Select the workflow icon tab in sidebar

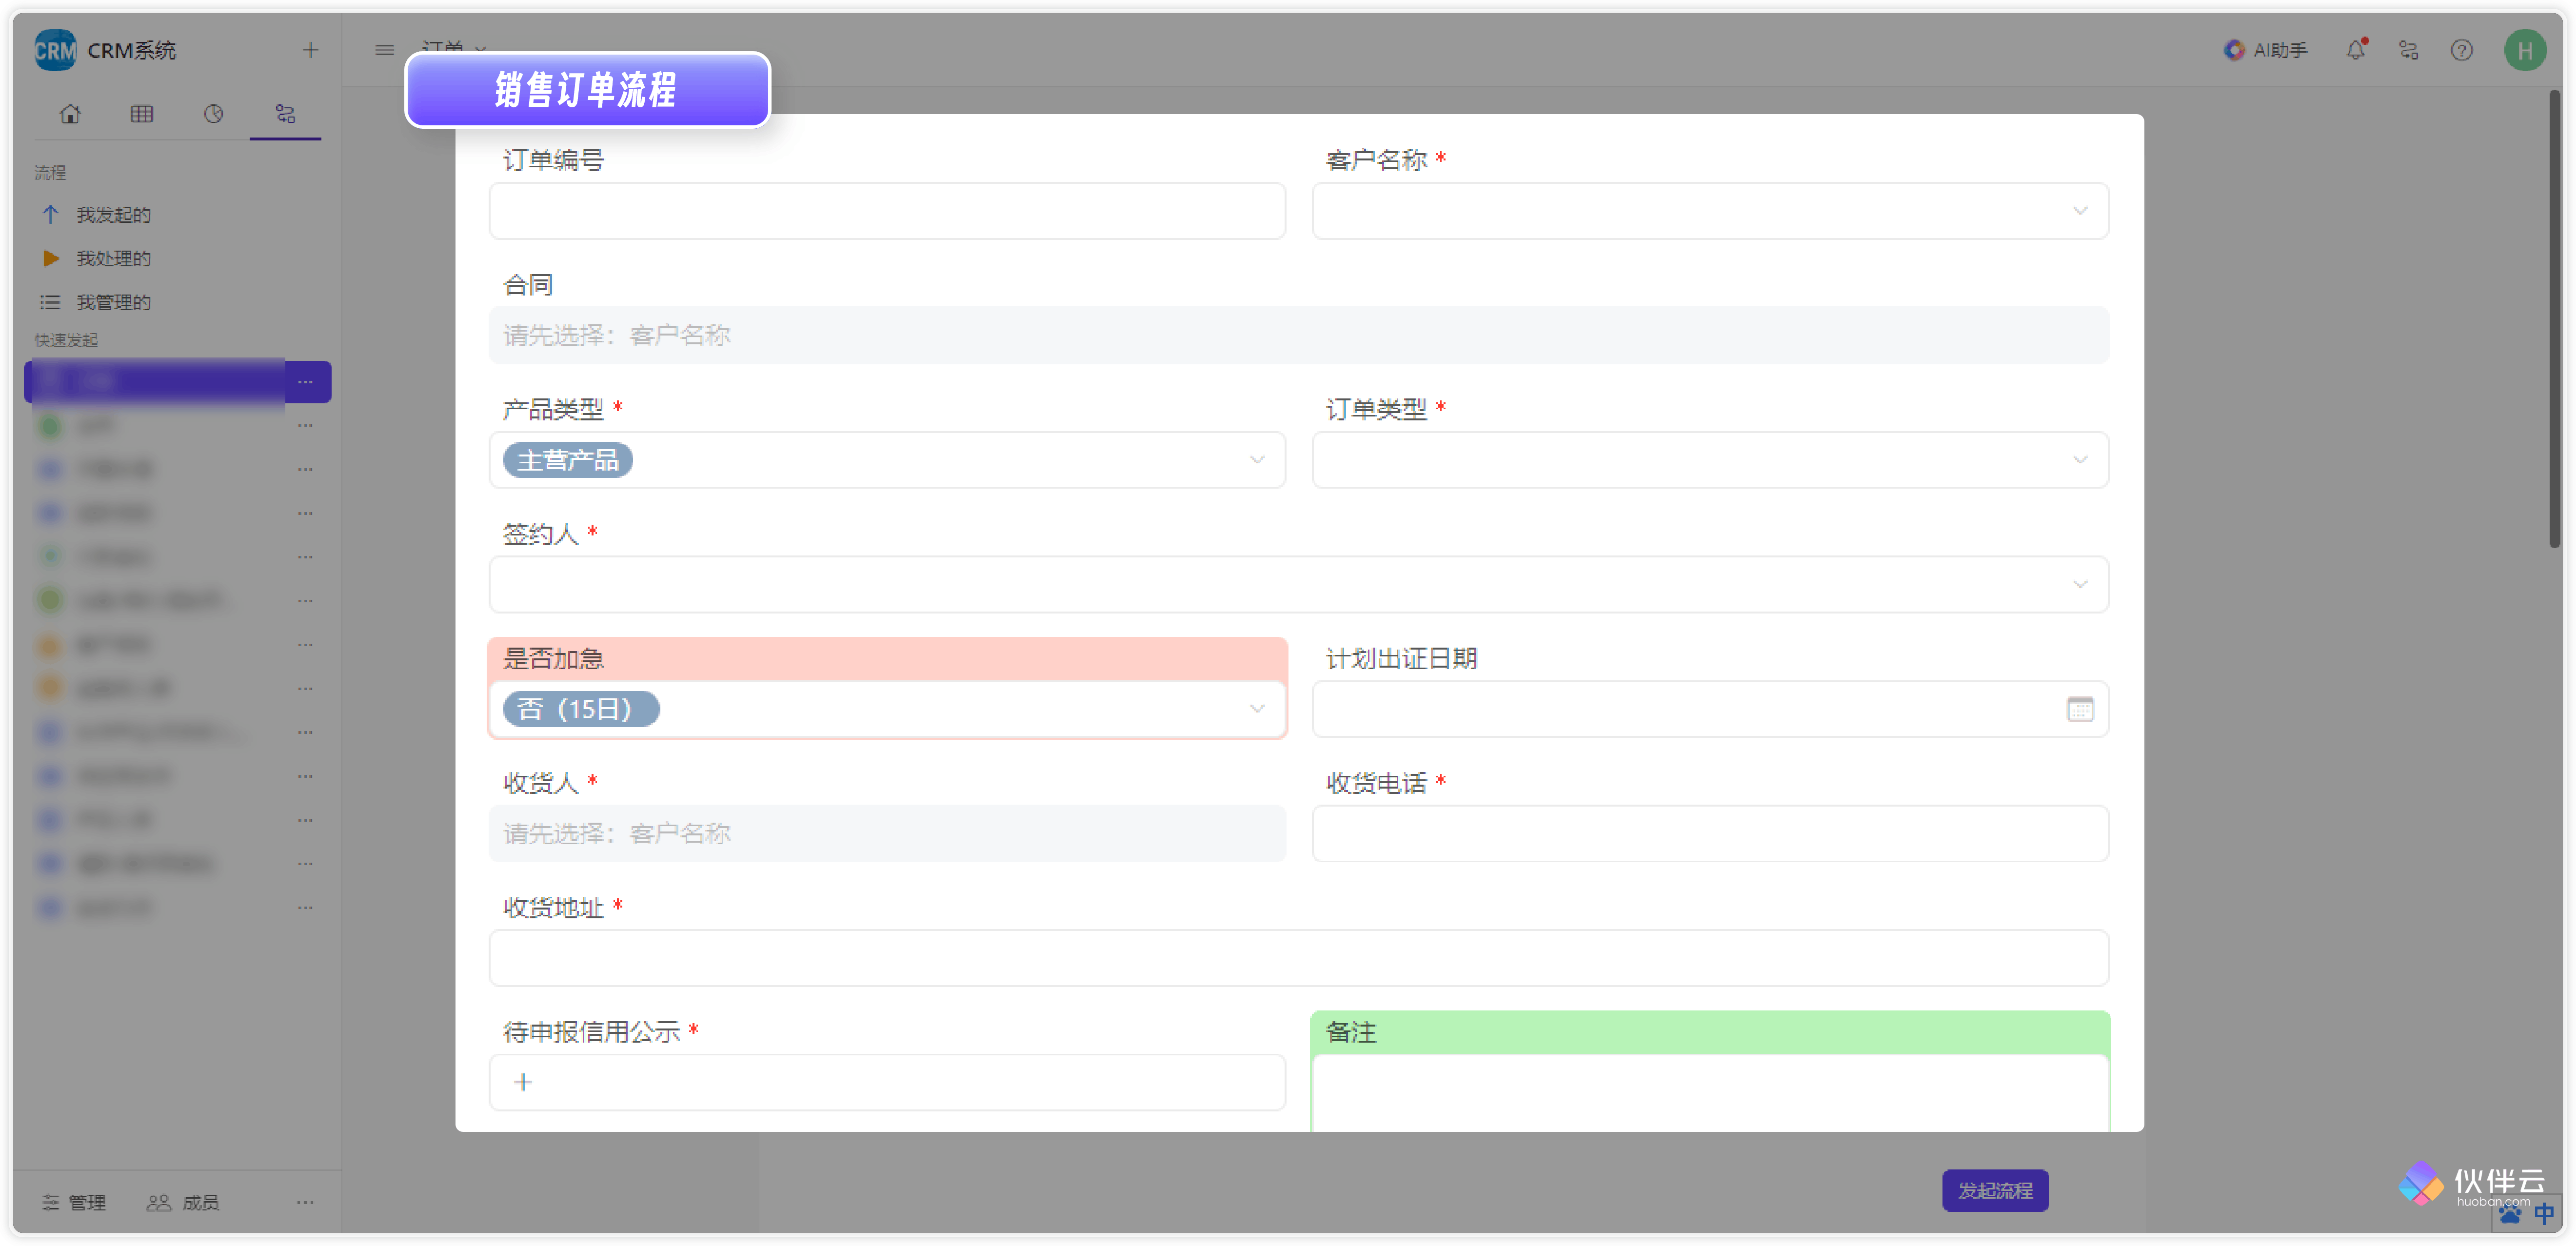(x=285, y=114)
